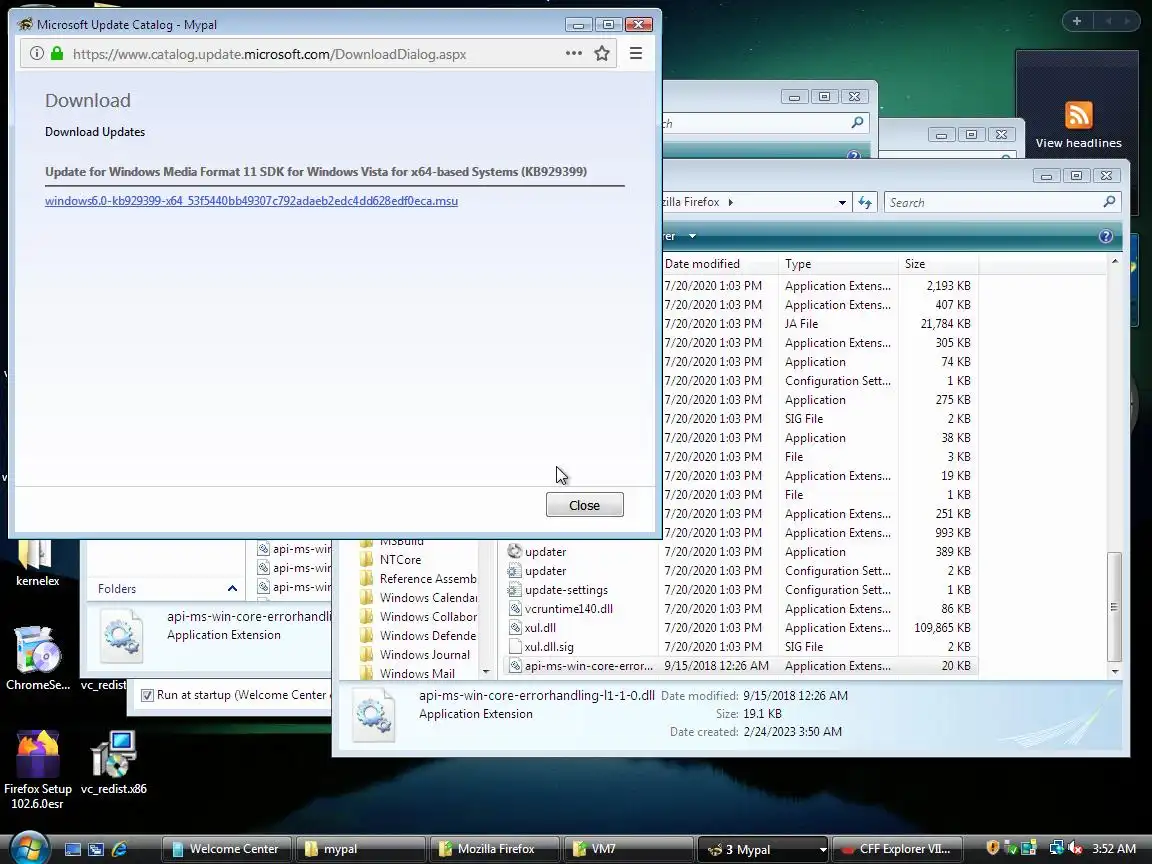
Task: Click the Close button in Download dialog
Action: click(585, 505)
